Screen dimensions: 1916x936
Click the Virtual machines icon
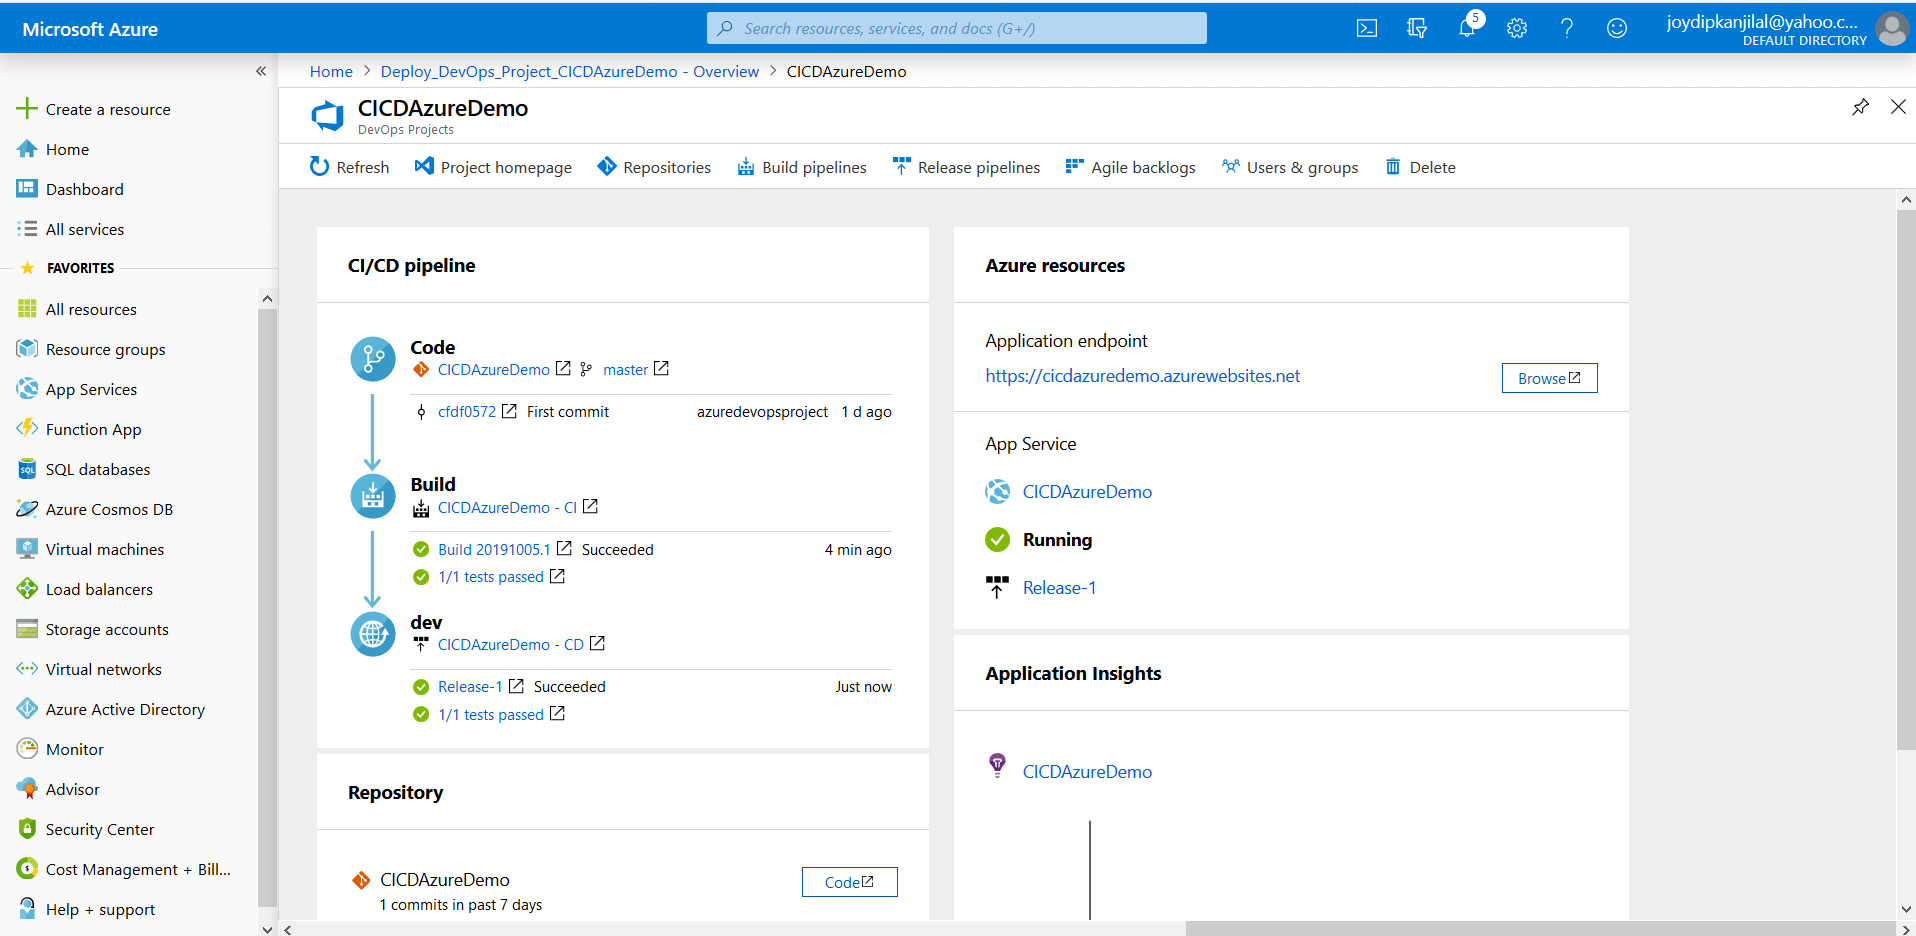click(27, 549)
